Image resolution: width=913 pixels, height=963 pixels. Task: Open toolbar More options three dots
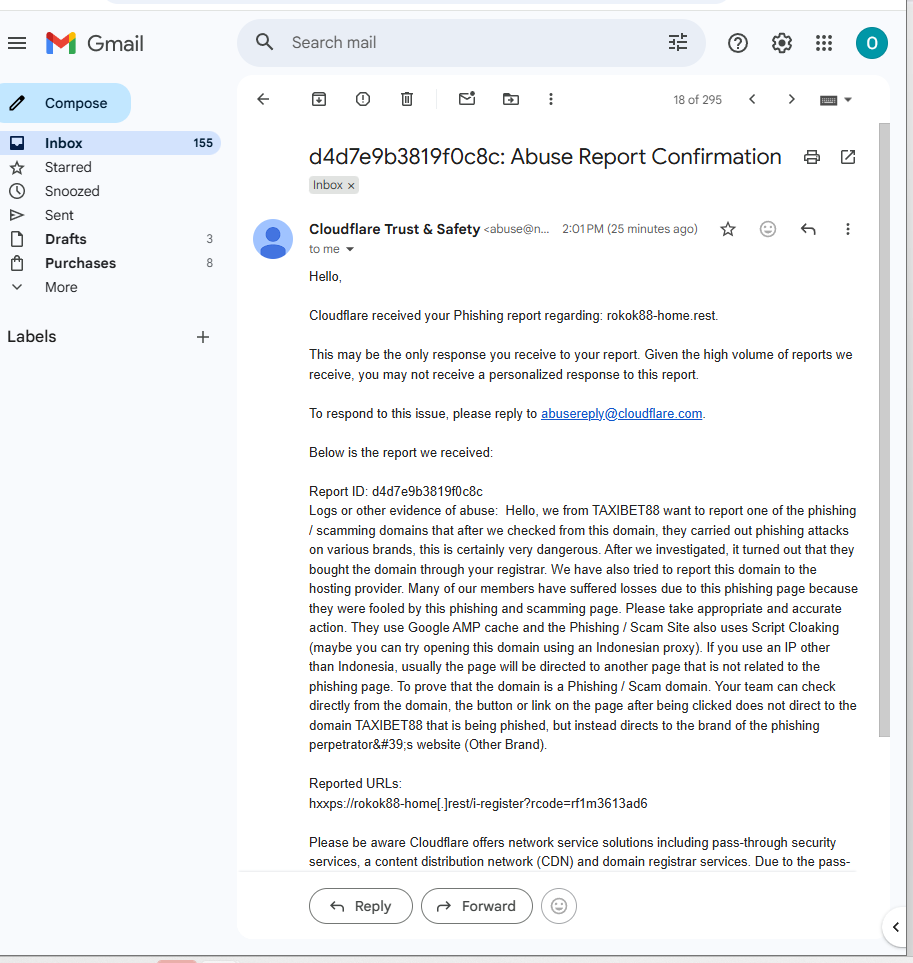click(551, 99)
